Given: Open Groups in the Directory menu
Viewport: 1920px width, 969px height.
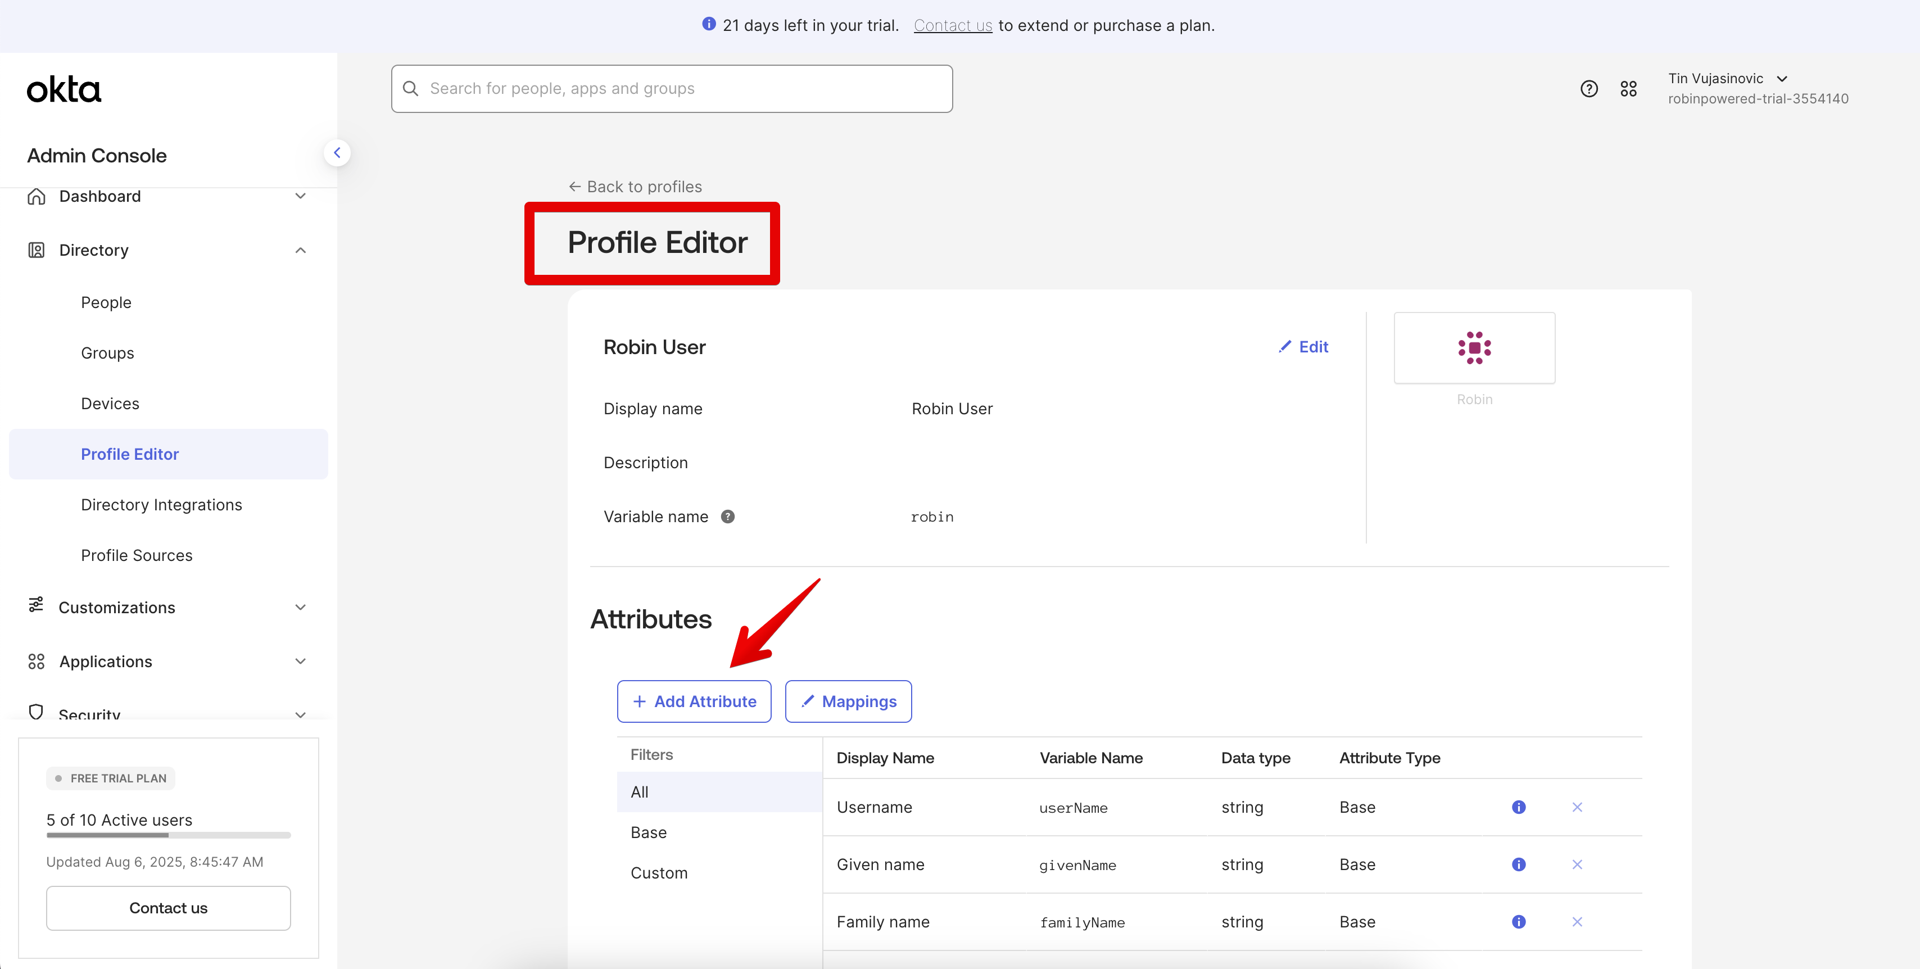Looking at the screenshot, I should 107,353.
